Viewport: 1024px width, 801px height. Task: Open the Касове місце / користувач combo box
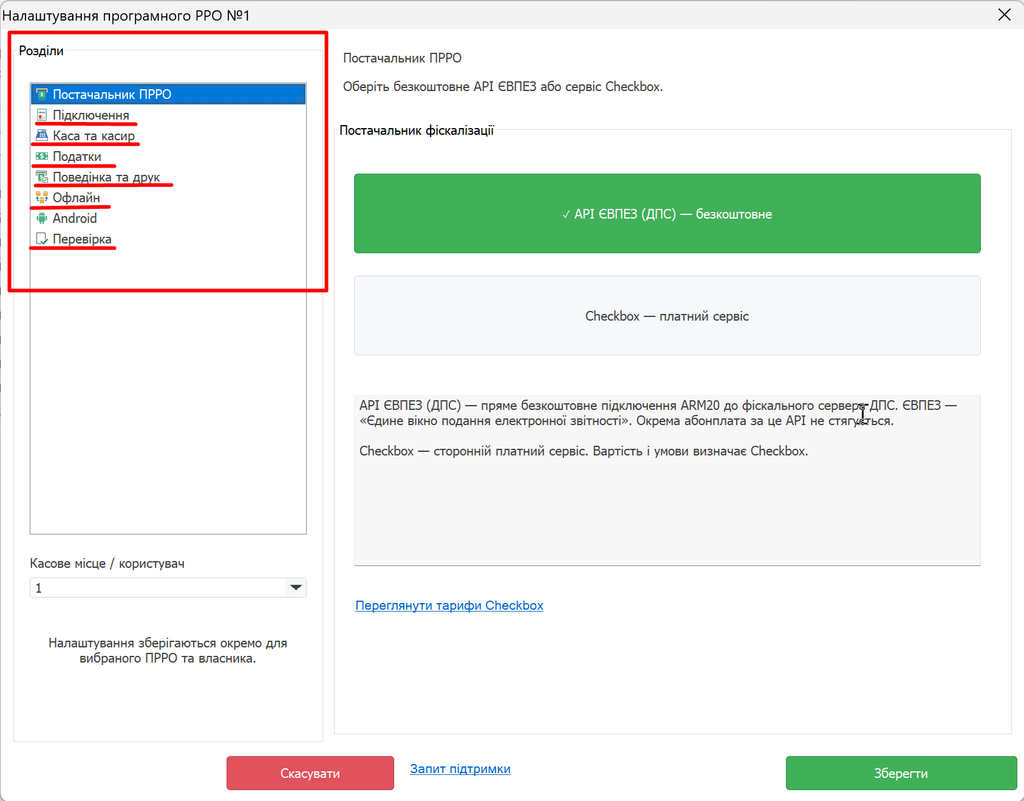click(x=168, y=588)
